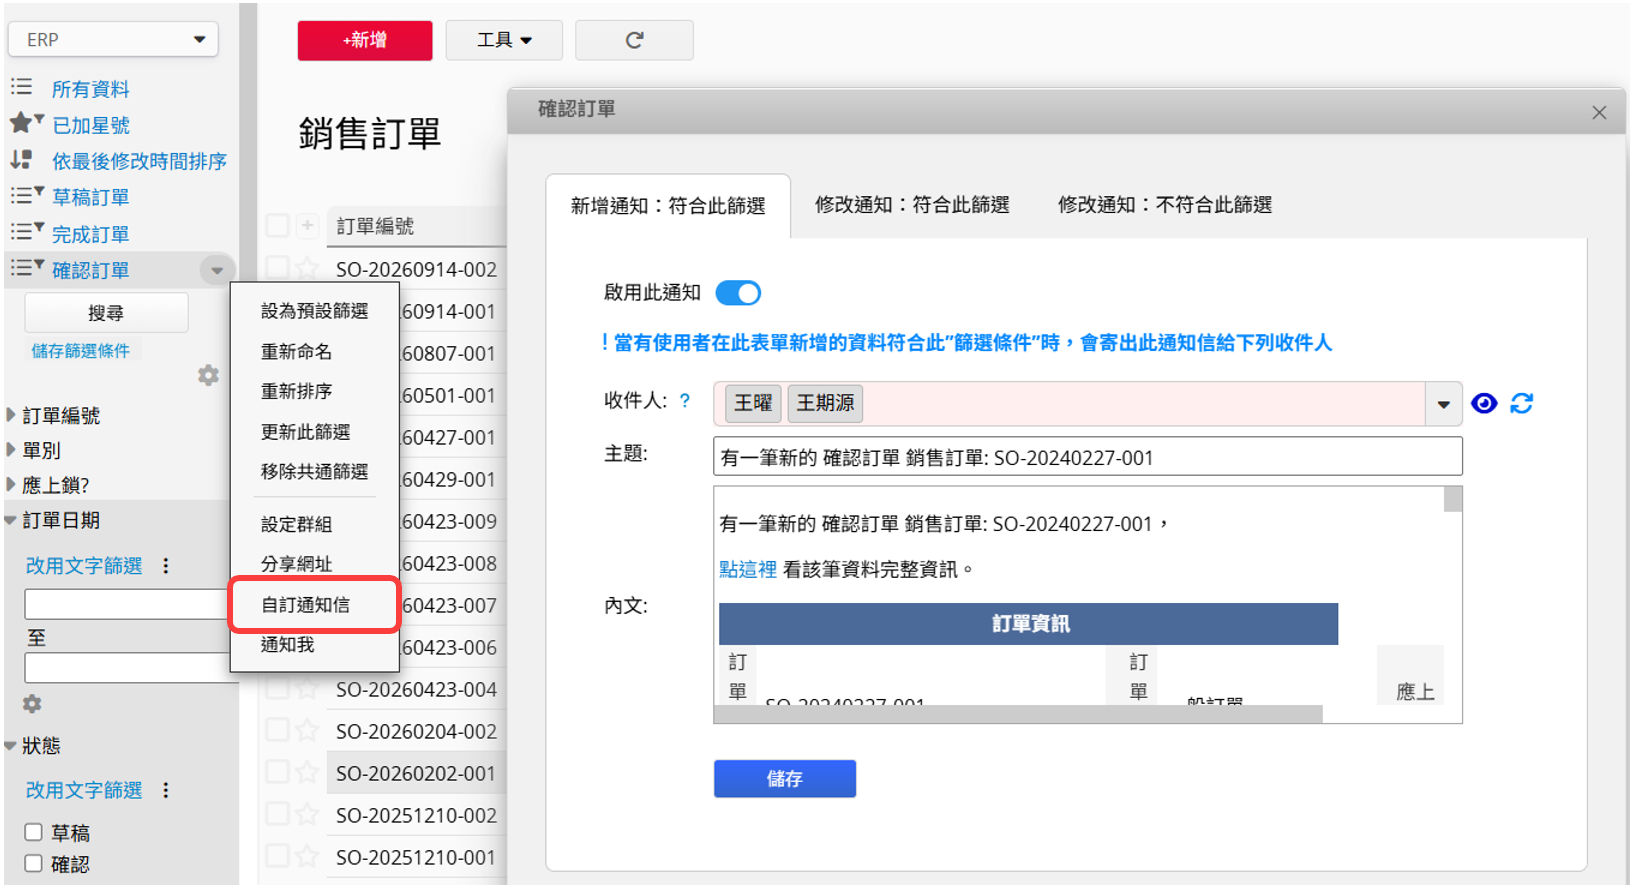Viewport: 1635px width, 892px height.
Task: Open the ERP dropdown selector
Action: (x=113, y=40)
